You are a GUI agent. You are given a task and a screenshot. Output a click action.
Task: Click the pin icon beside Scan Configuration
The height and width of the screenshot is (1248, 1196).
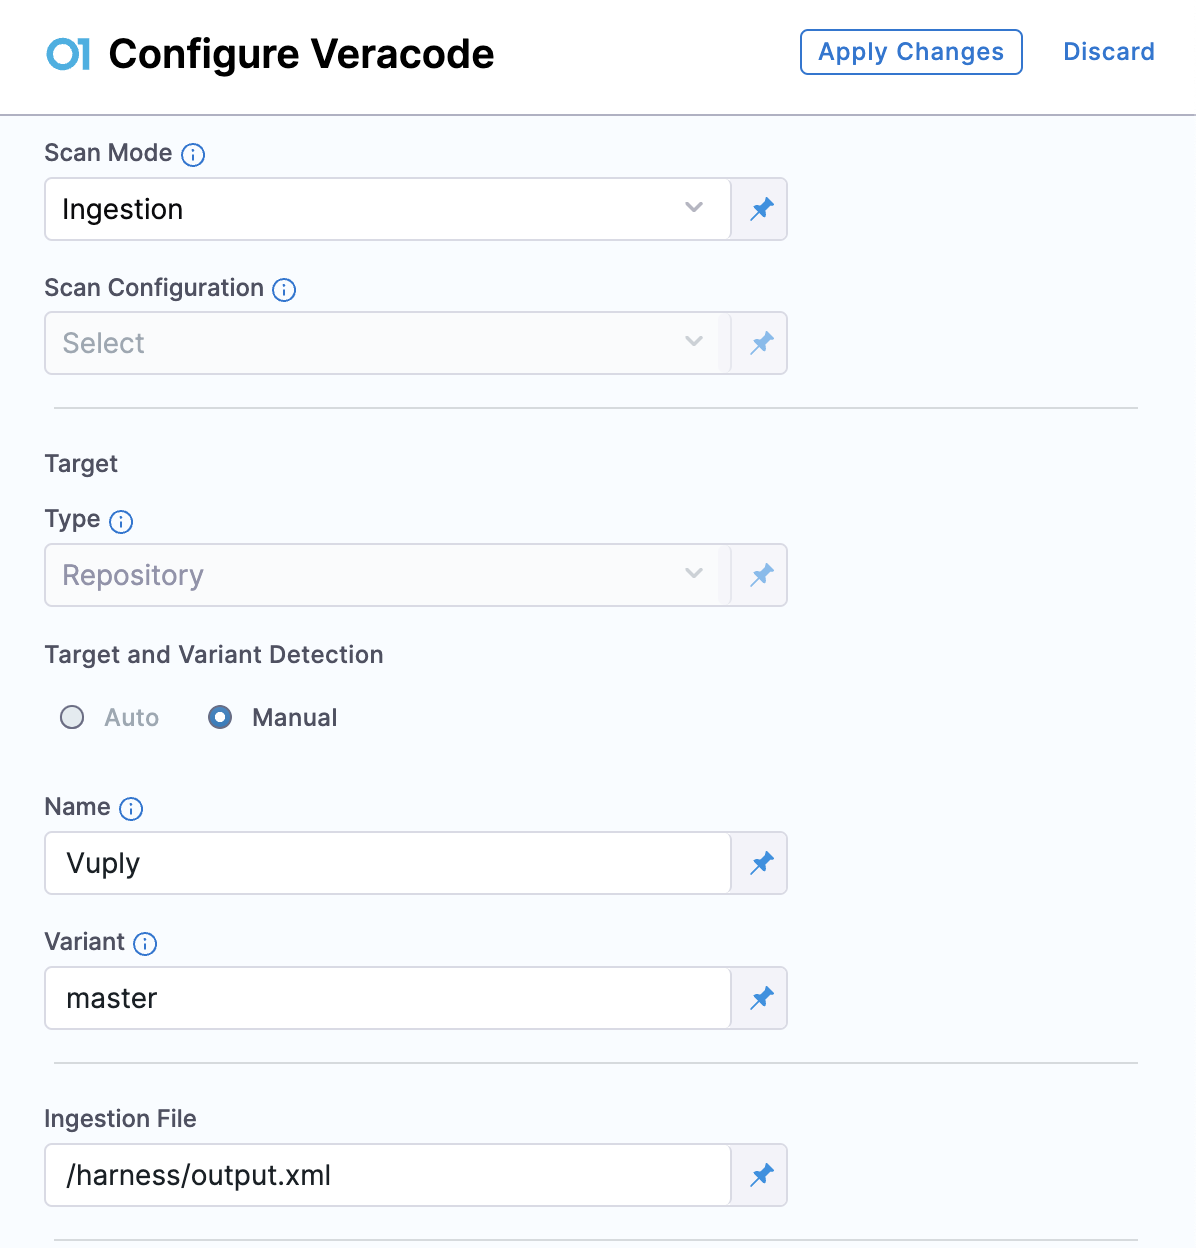tap(761, 343)
